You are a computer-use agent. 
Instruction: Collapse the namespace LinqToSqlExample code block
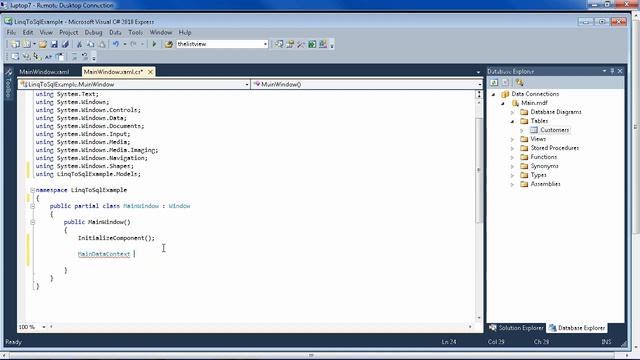tap(32, 190)
